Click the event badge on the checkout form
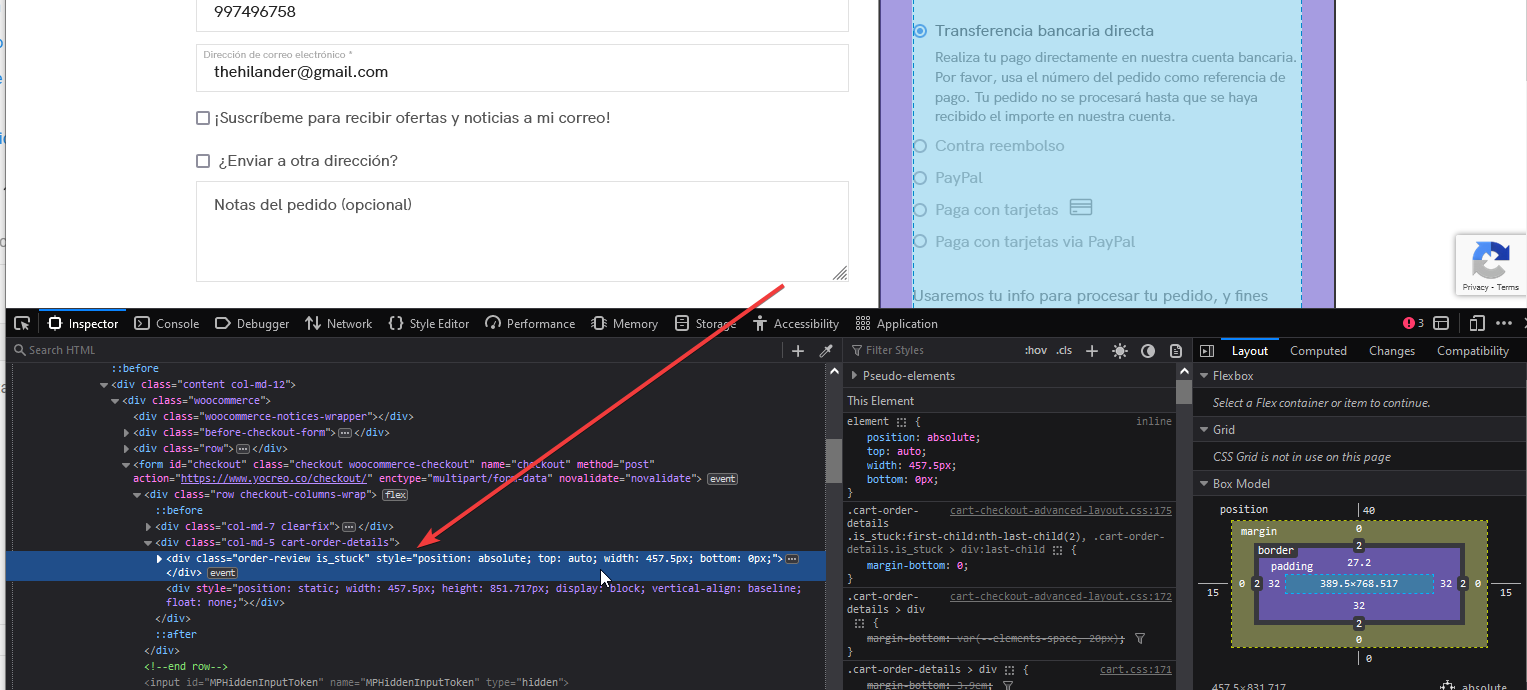Screen dimensions: 1527x690 point(722,479)
